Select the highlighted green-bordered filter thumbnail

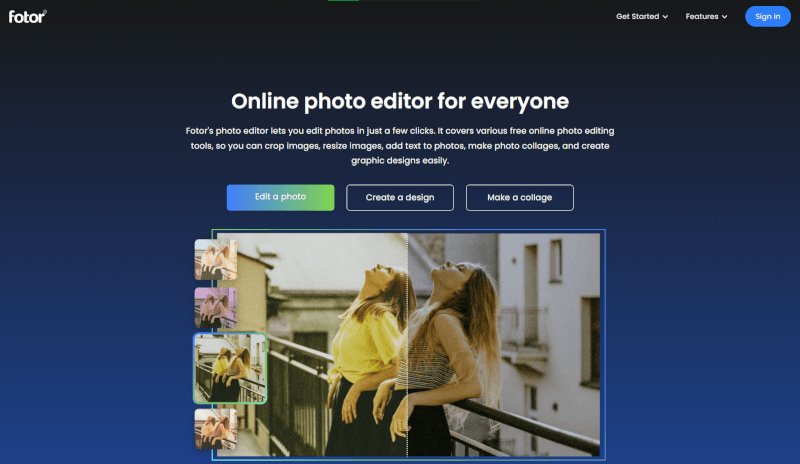point(230,368)
